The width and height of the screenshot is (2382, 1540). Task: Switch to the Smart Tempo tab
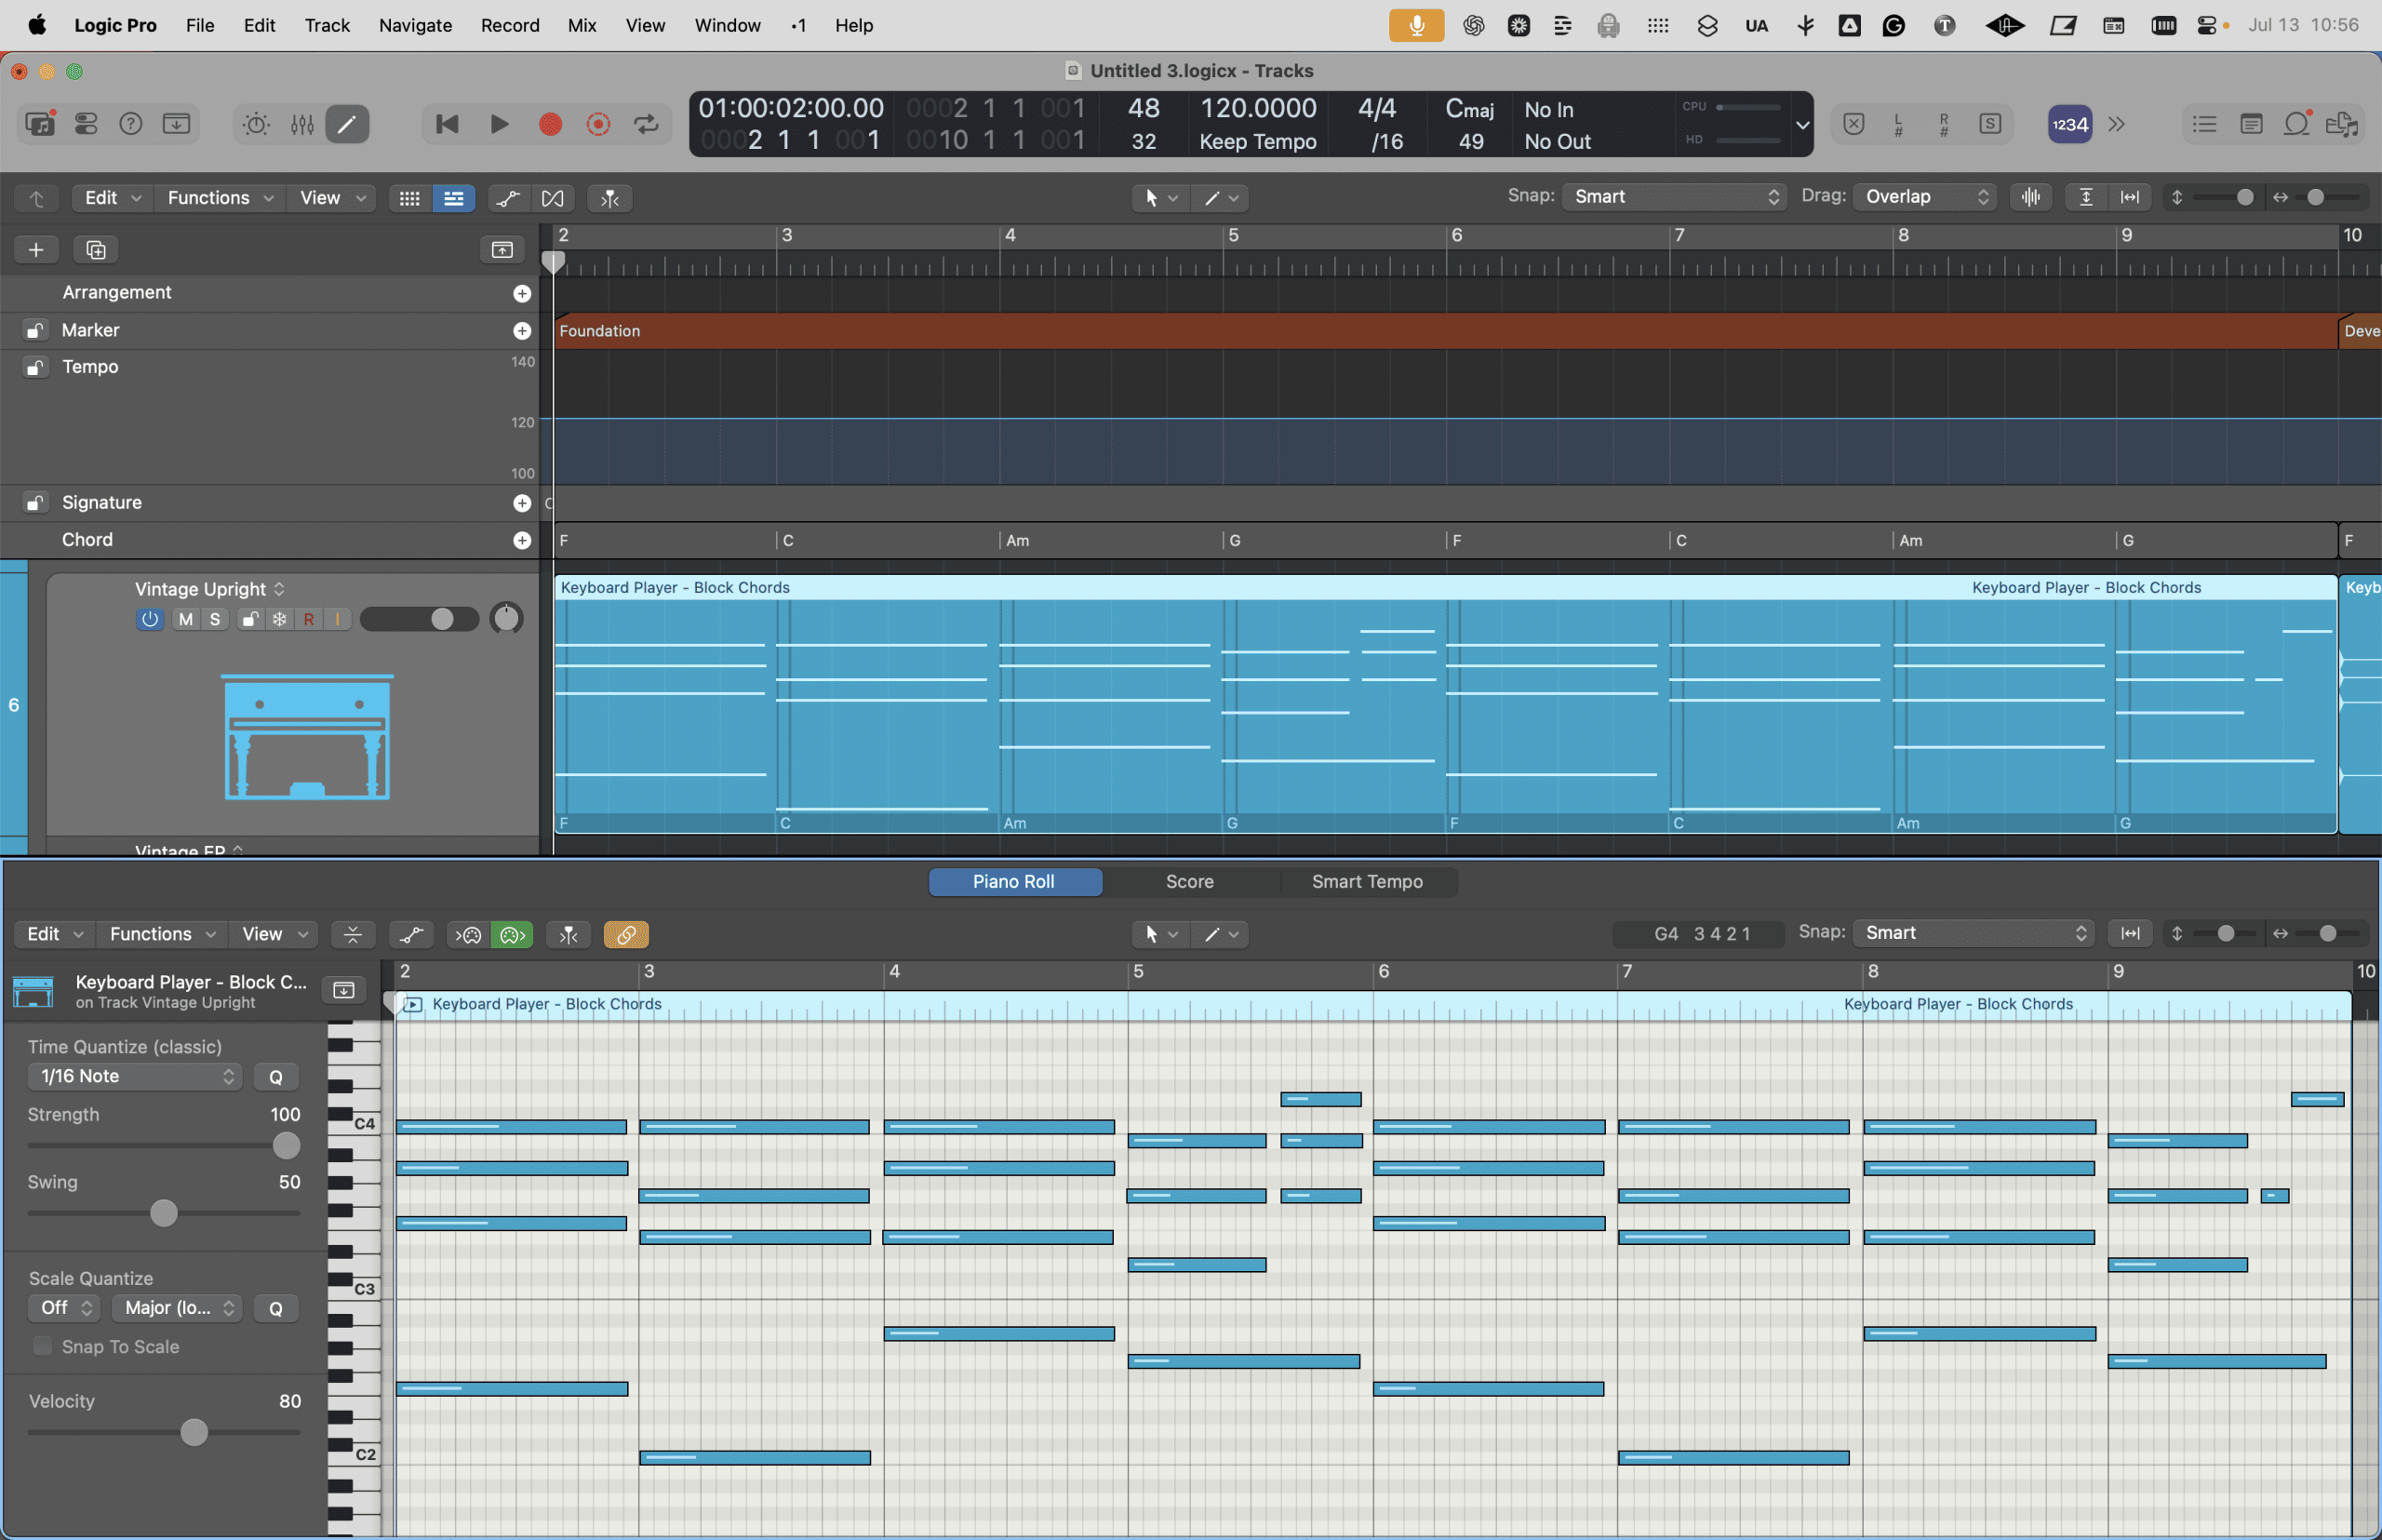(x=1367, y=881)
